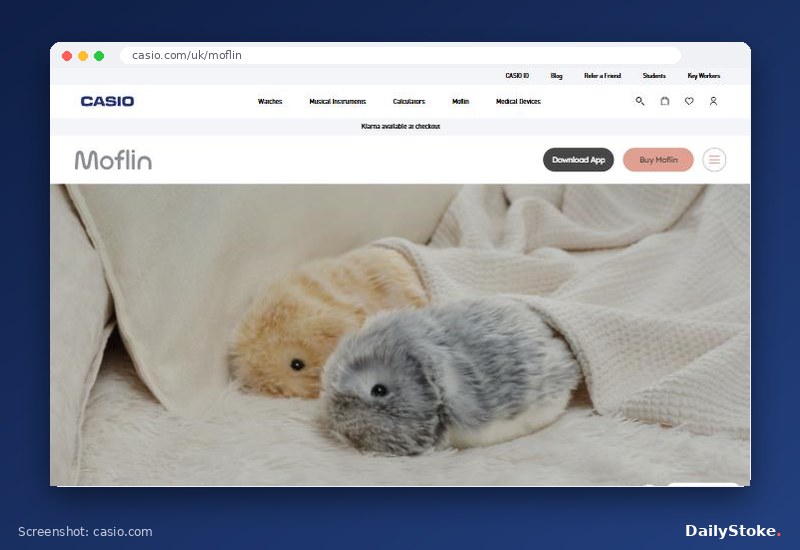The width and height of the screenshot is (800, 550).
Task: Open the shopping bag icon
Action: 664,101
